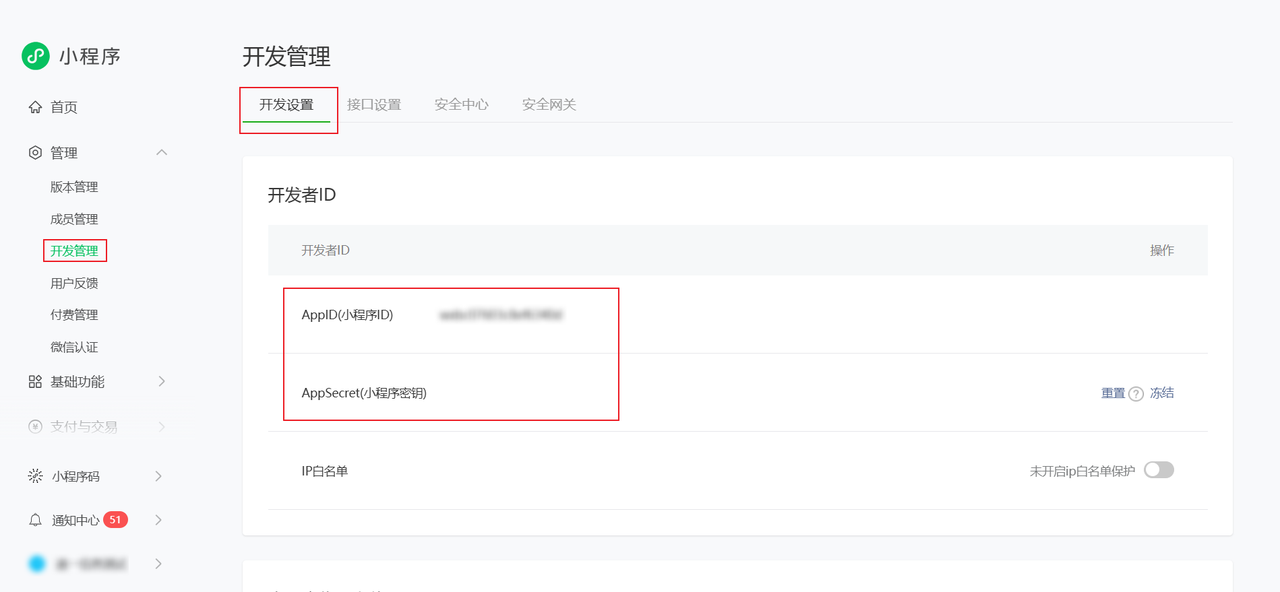Image resolution: width=1280 pixels, height=592 pixels.
Task: Click 重置 to reset AppSecret
Action: tap(1113, 393)
